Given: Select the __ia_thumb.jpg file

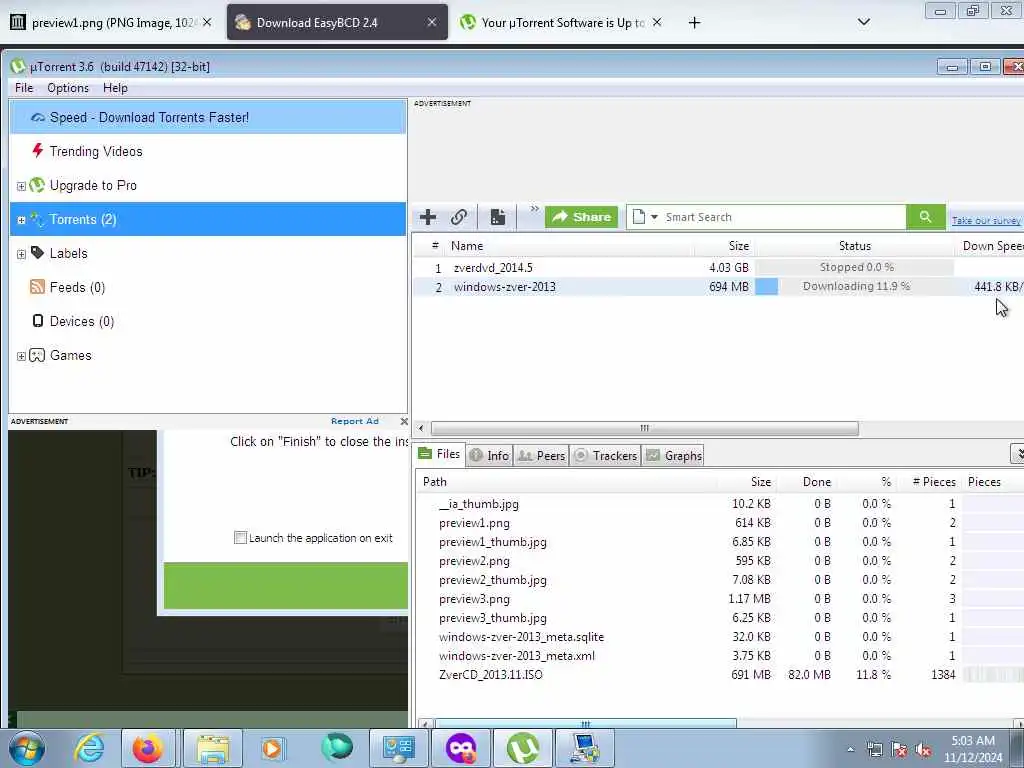Looking at the screenshot, I should point(718,504).
